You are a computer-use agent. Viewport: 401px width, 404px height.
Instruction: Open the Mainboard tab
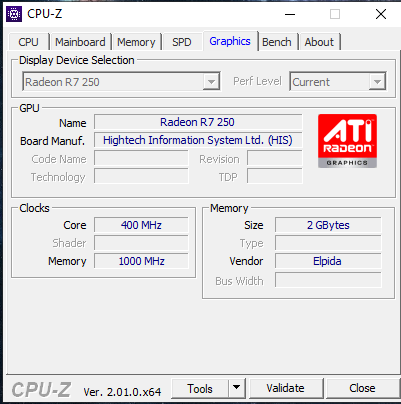80,42
